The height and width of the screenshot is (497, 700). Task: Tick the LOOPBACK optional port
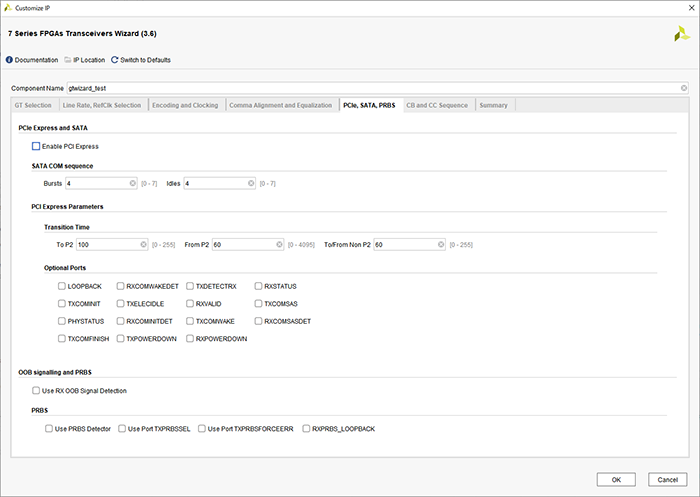(62, 286)
